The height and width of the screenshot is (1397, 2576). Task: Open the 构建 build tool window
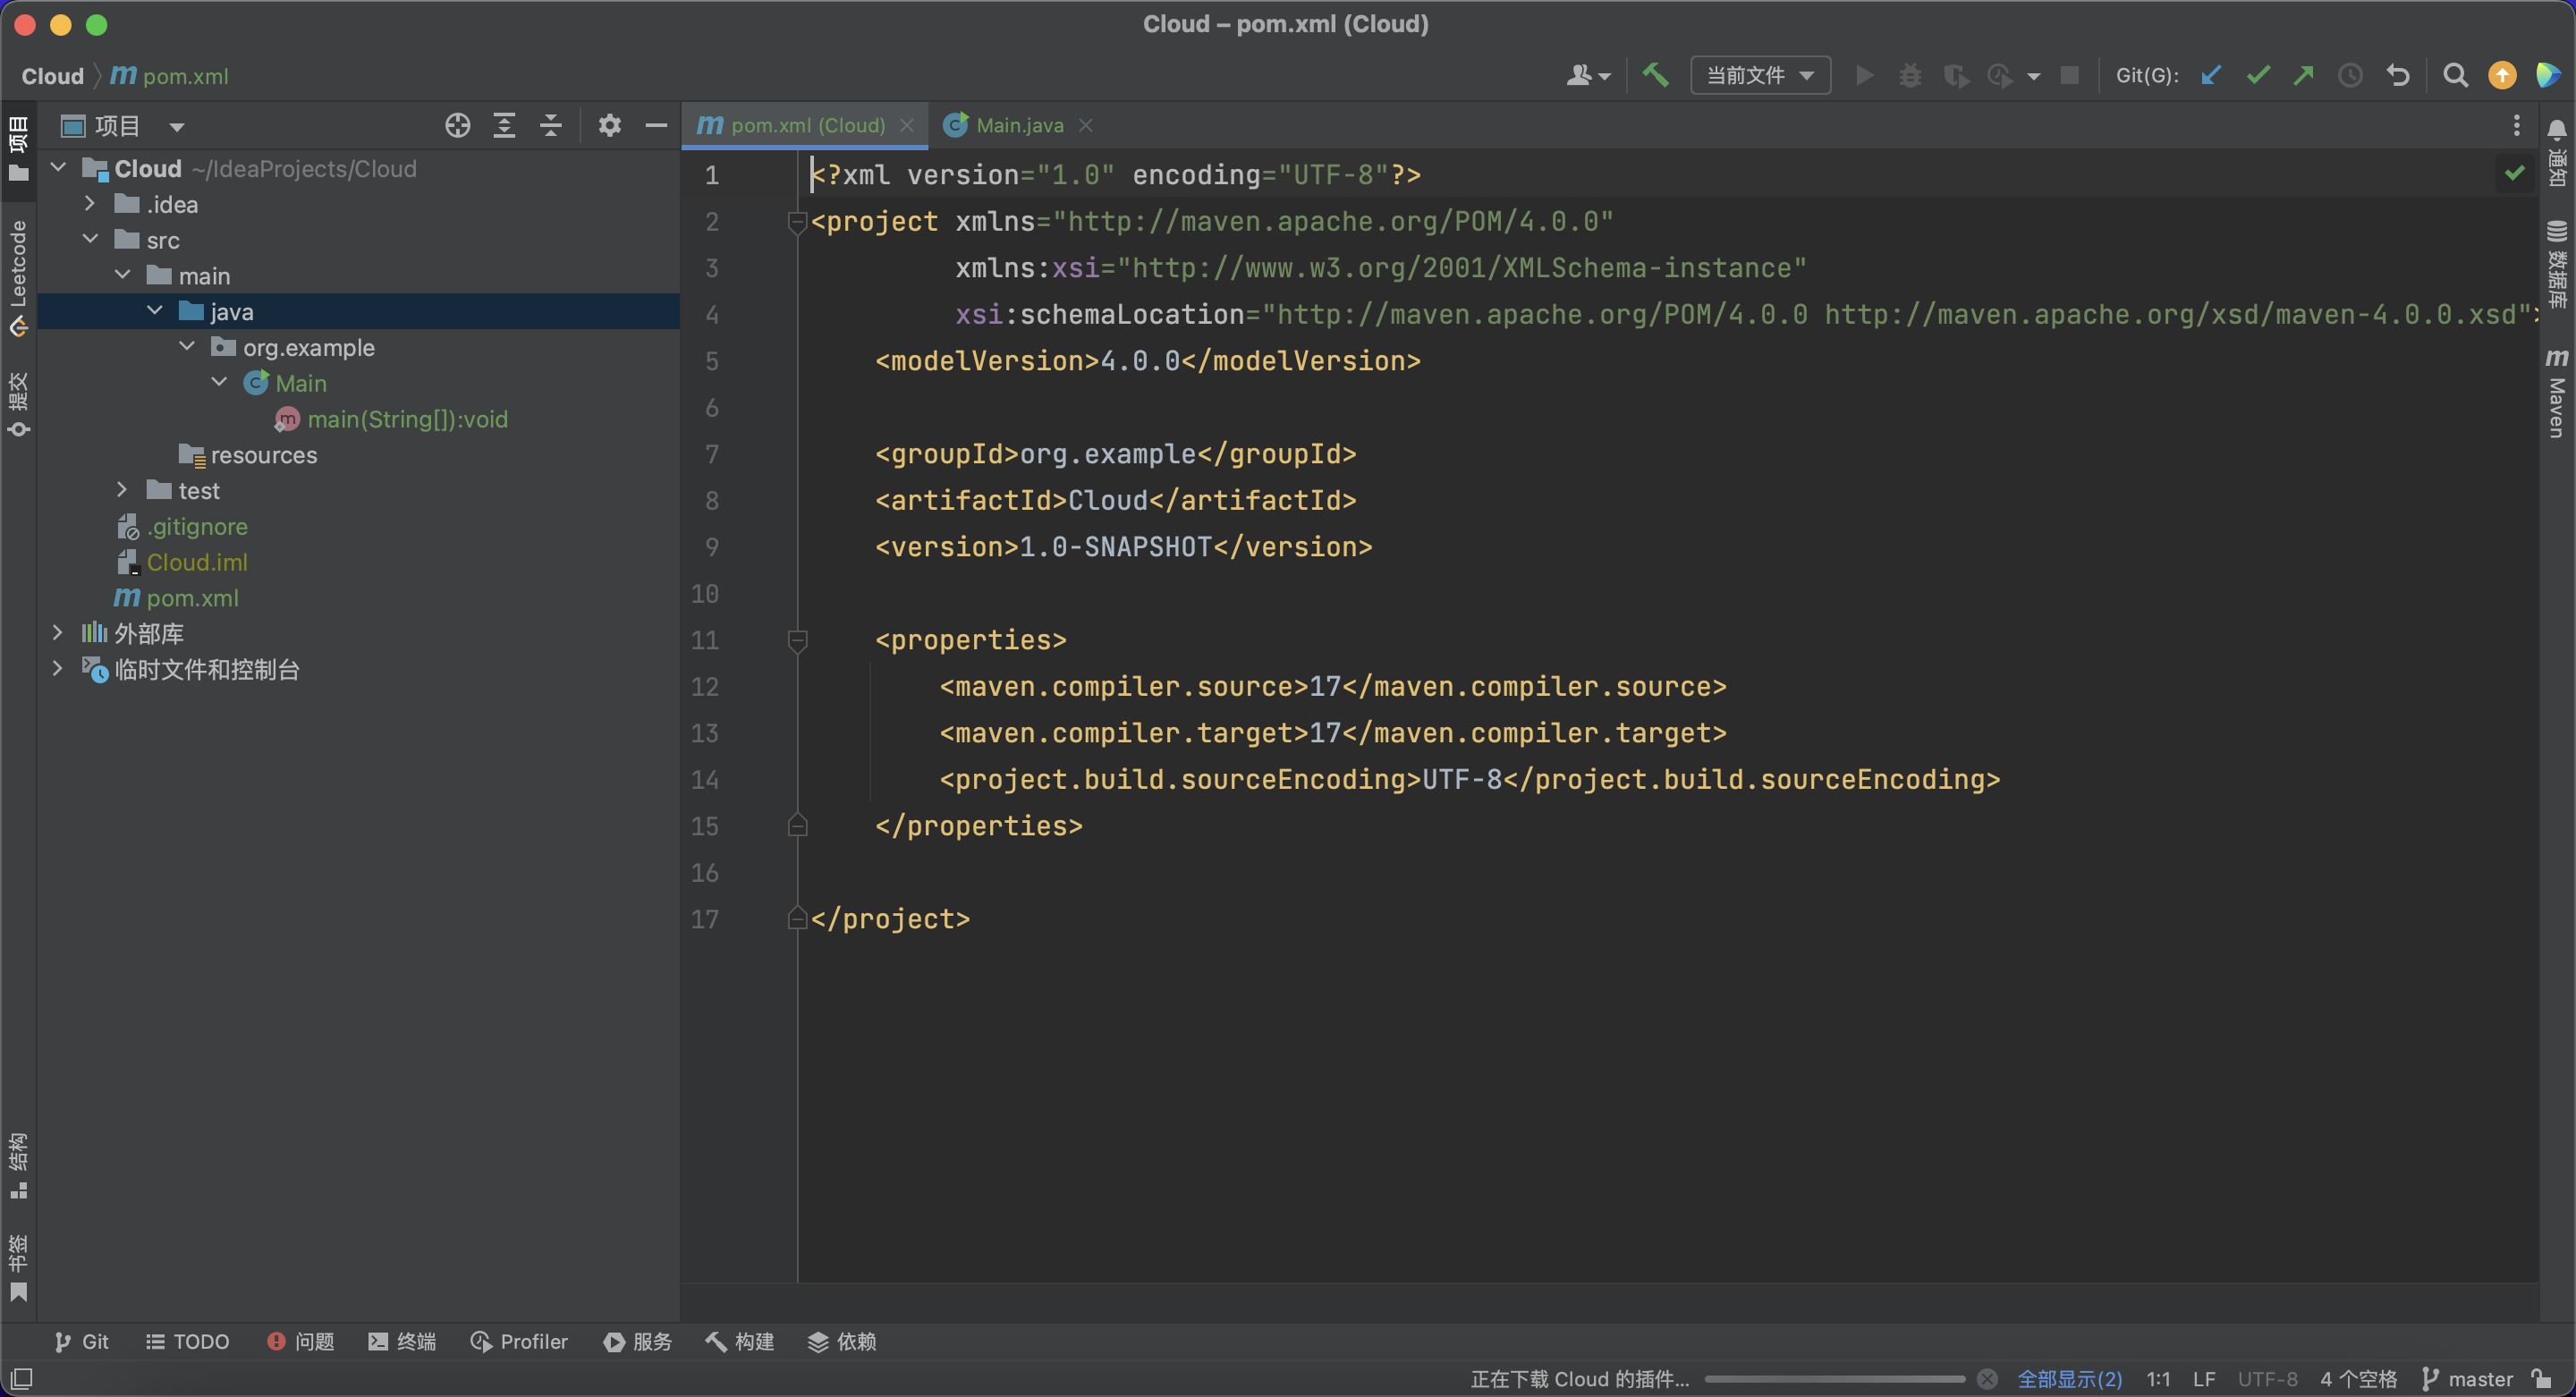(740, 1341)
